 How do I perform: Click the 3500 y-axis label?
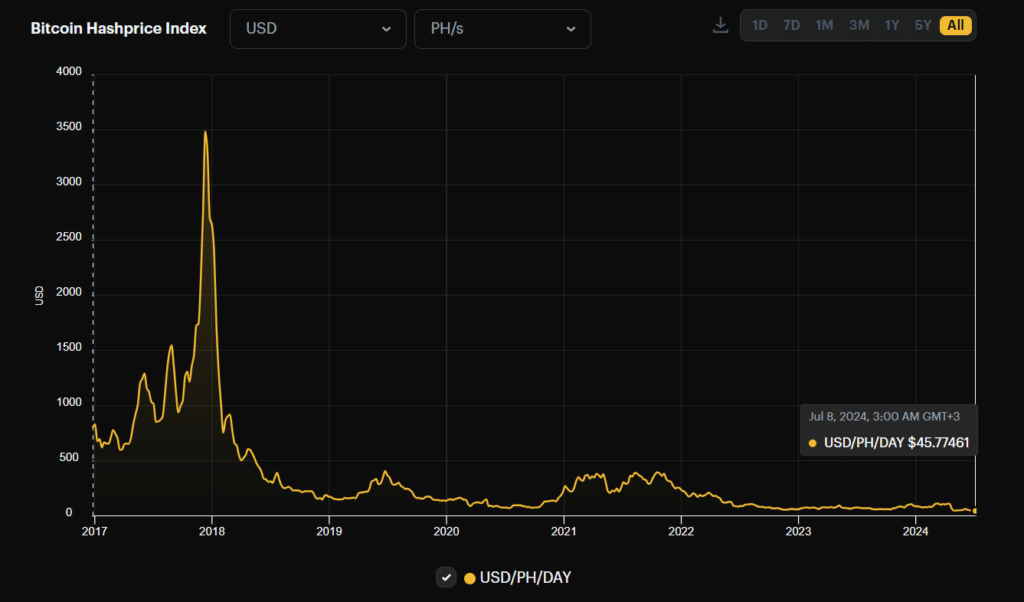click(x=69, y=127)
